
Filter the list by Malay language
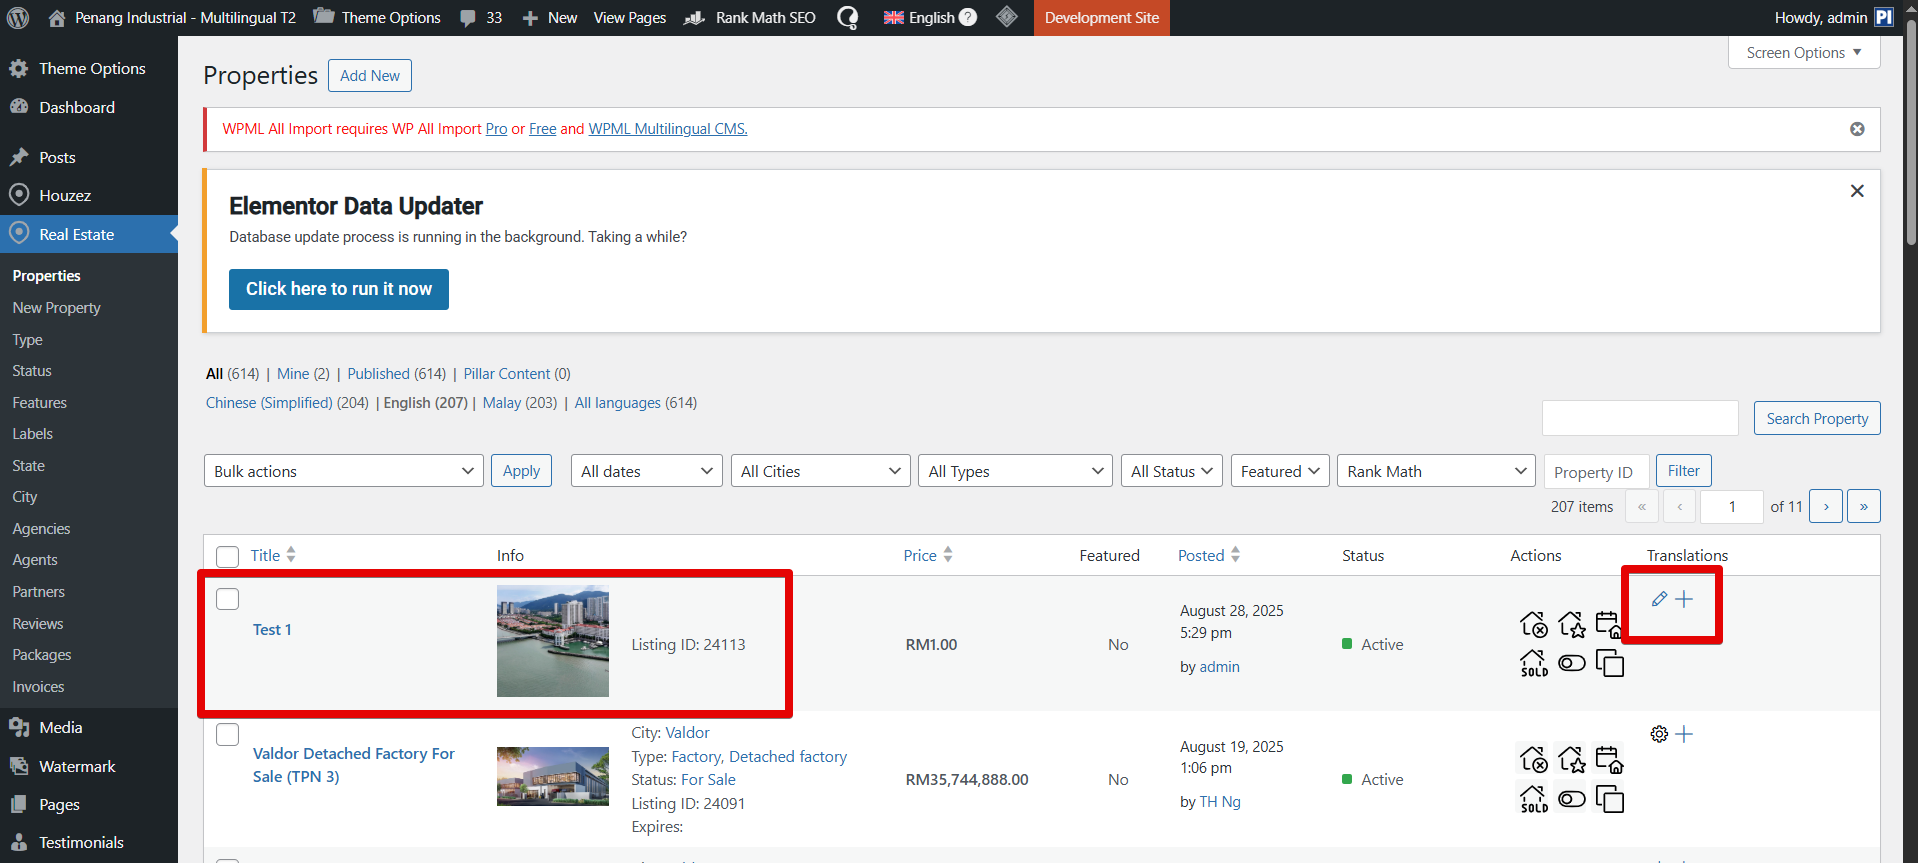501,403
